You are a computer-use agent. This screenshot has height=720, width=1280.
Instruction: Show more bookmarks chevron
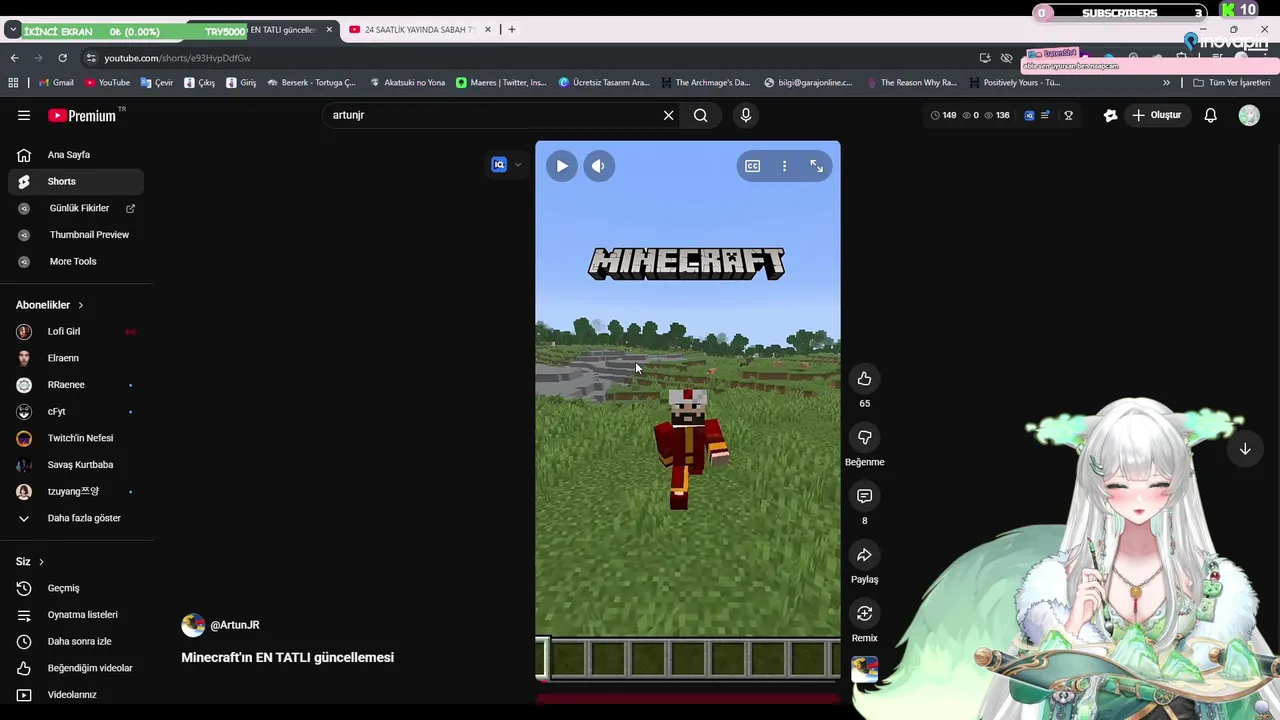(x=1166, y=83)
